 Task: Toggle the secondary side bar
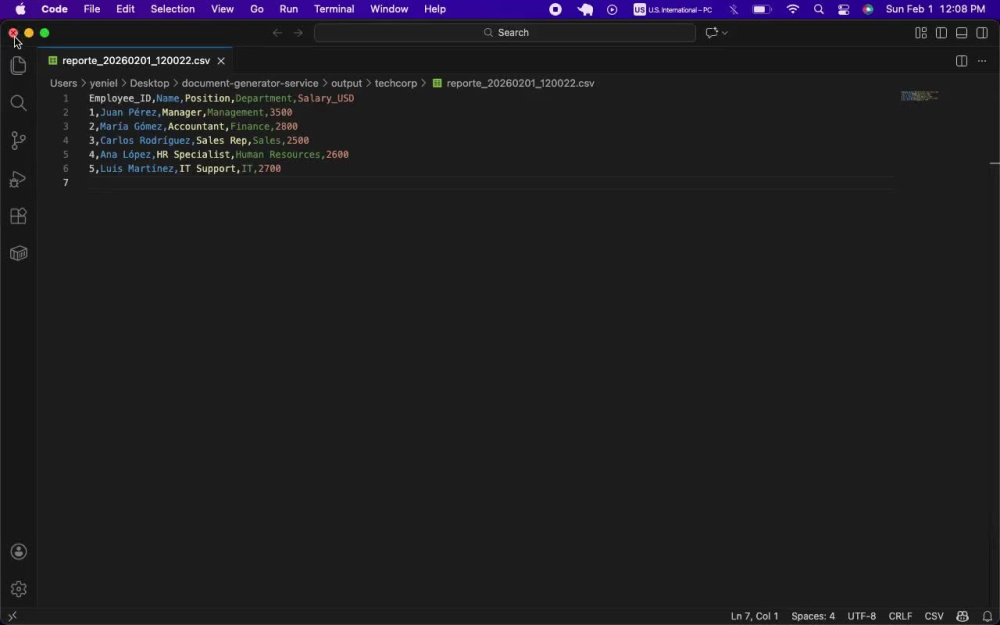982,33
